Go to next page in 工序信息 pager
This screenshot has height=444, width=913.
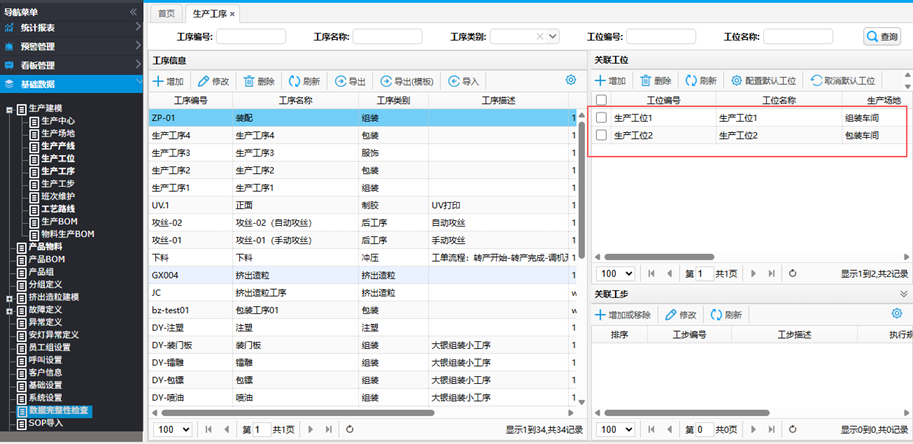pyautogui.click(x=310, y=429)
